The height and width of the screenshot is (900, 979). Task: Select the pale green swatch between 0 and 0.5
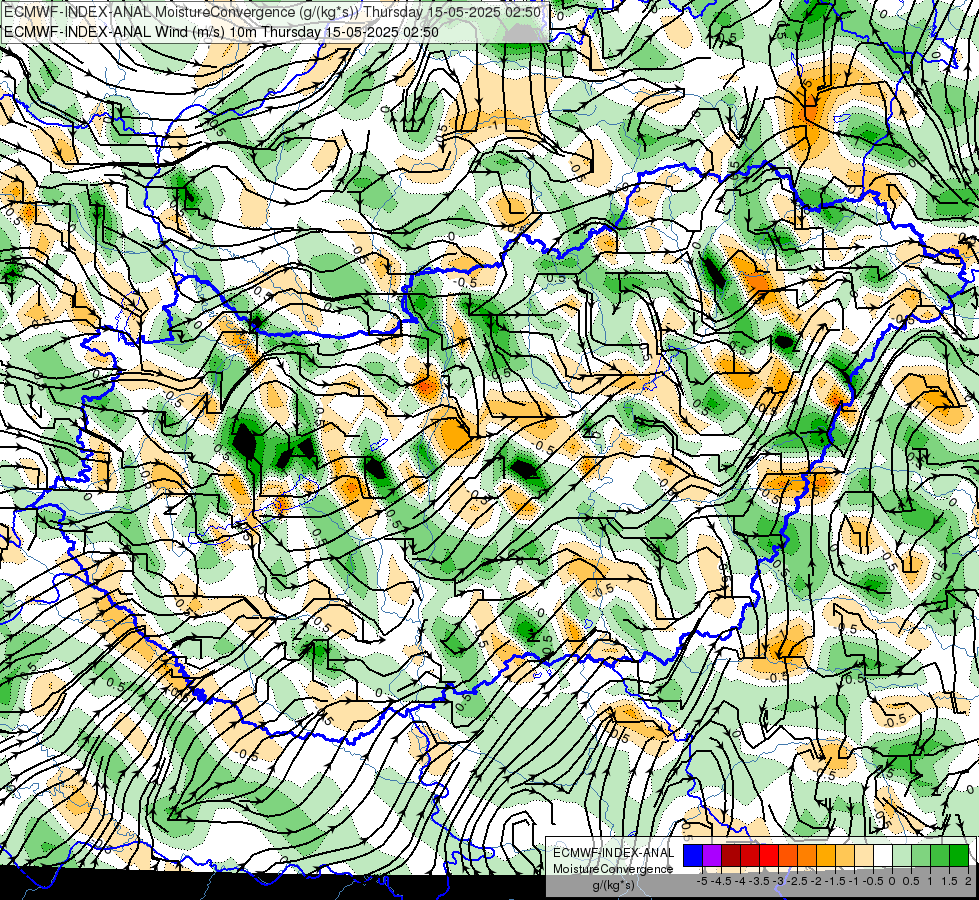[902, 855]
